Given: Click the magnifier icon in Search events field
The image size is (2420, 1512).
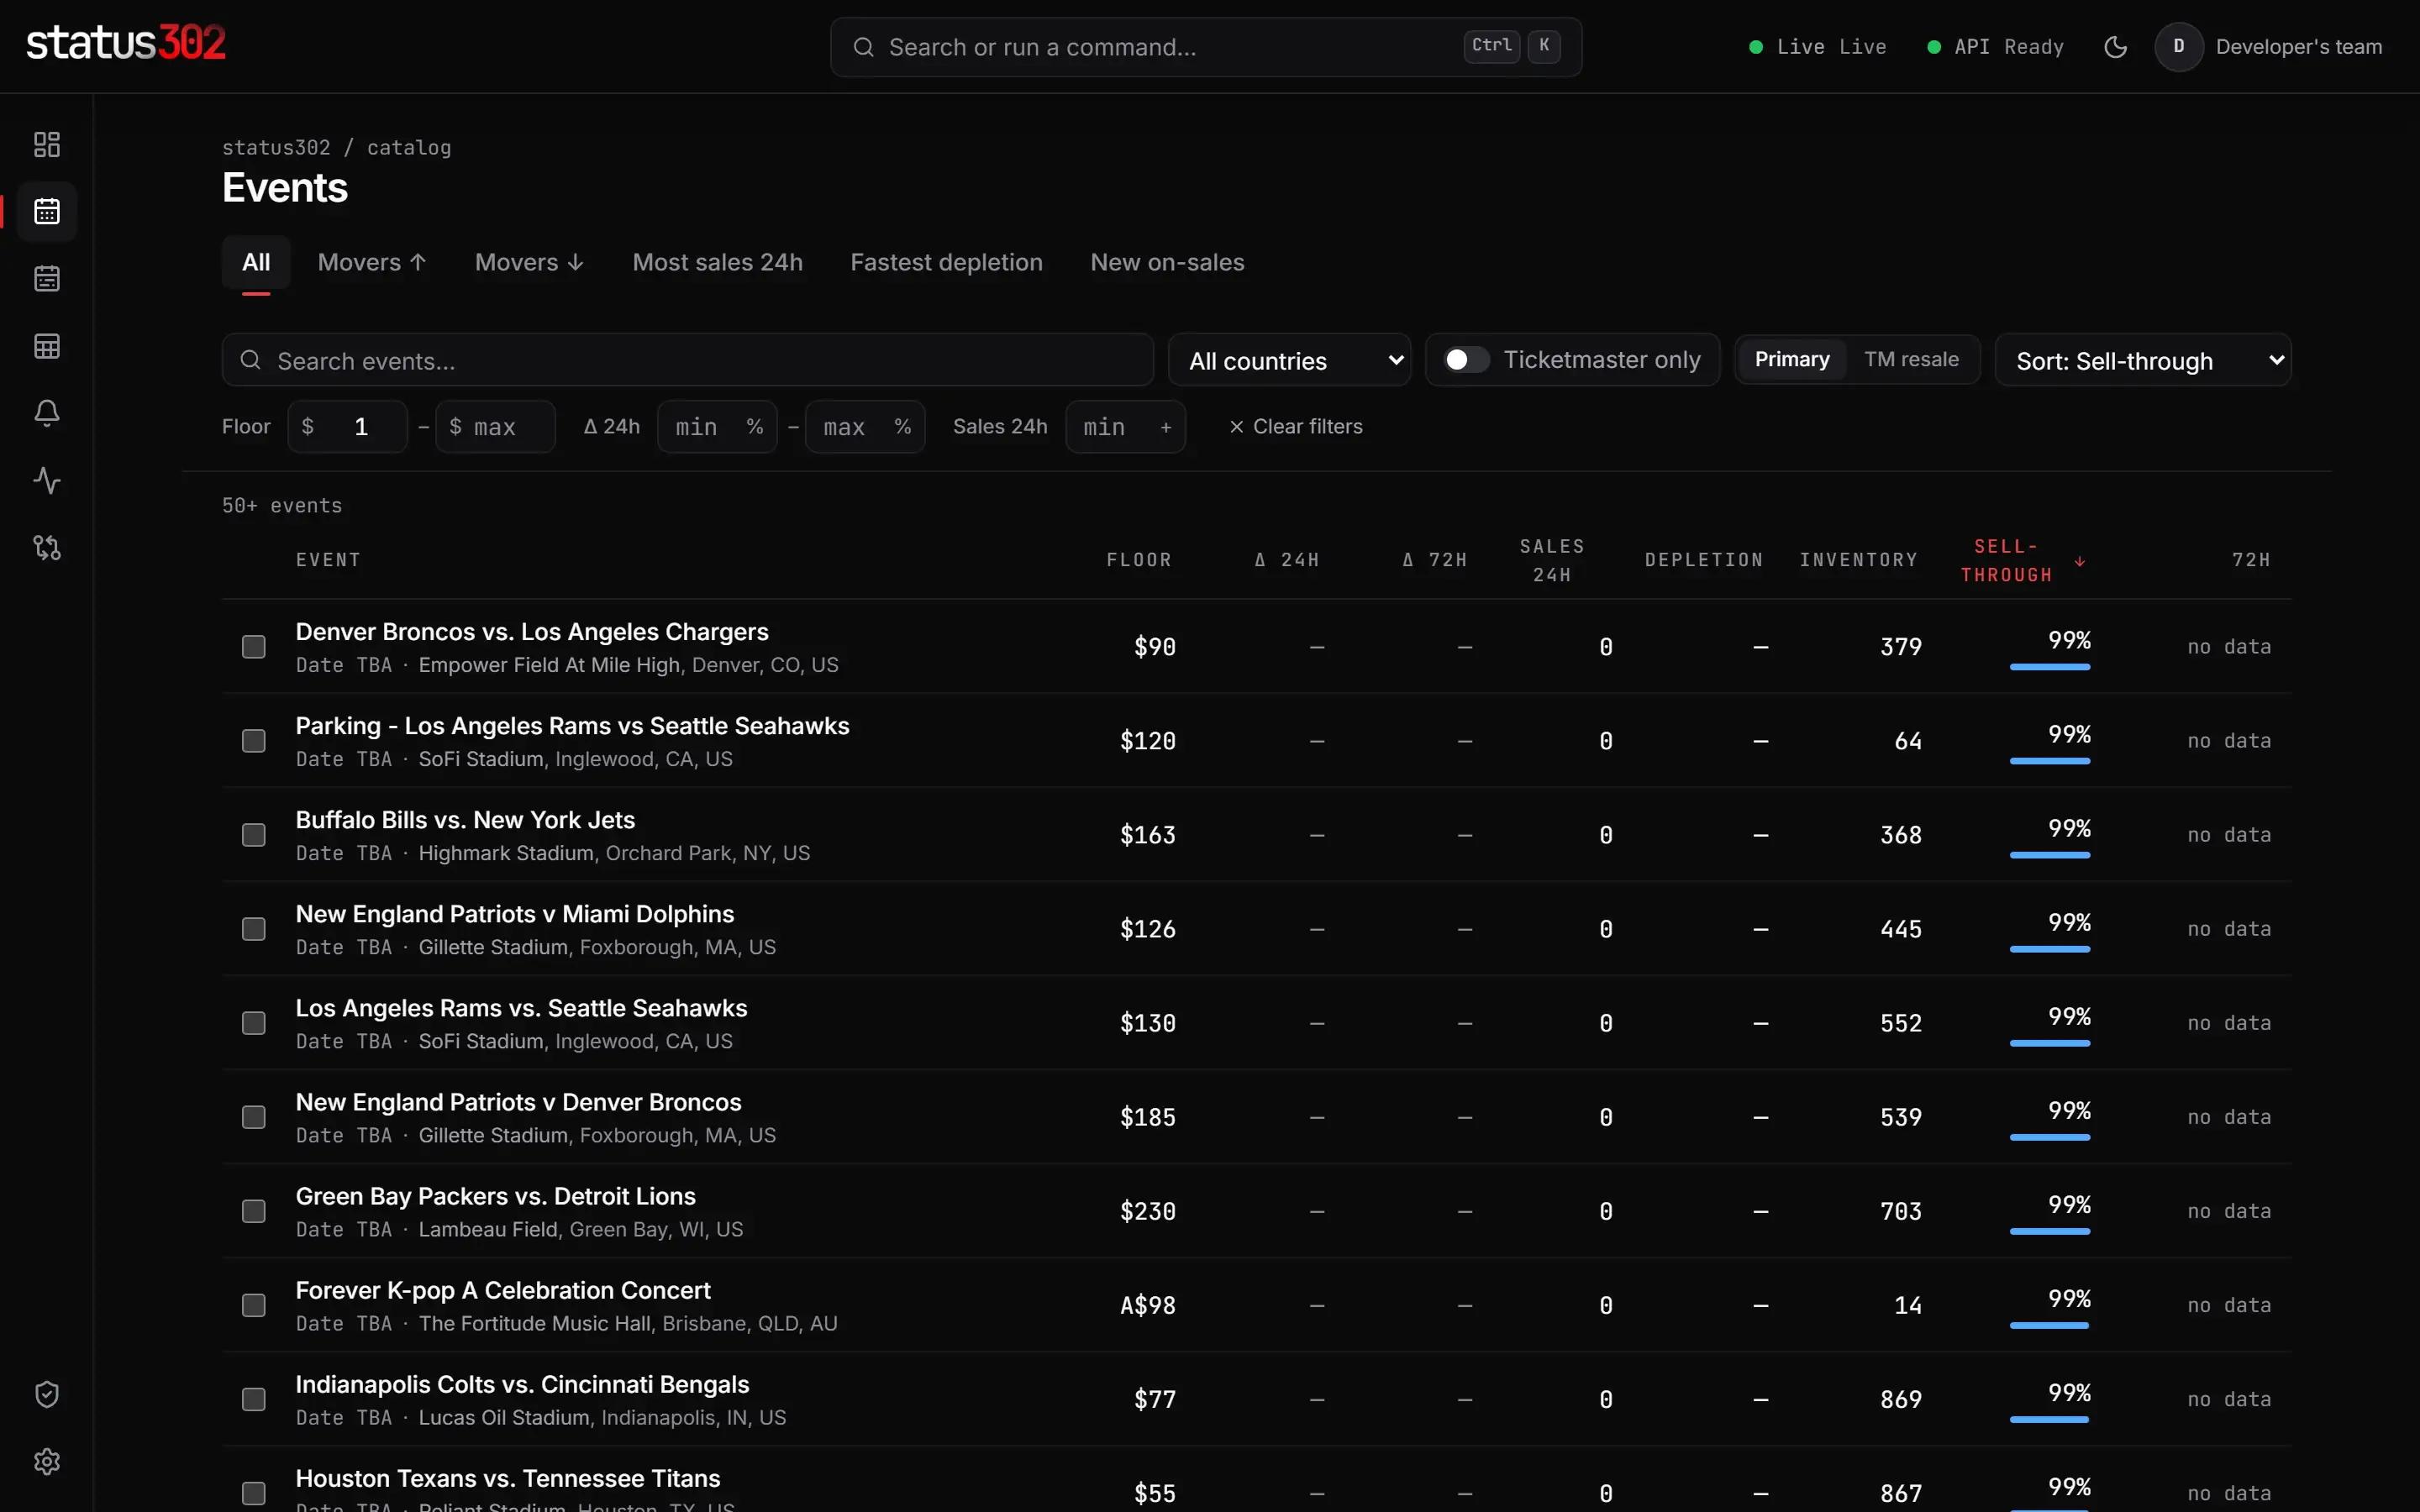Looking at the screenshot, I should click(x=251, y=360).
